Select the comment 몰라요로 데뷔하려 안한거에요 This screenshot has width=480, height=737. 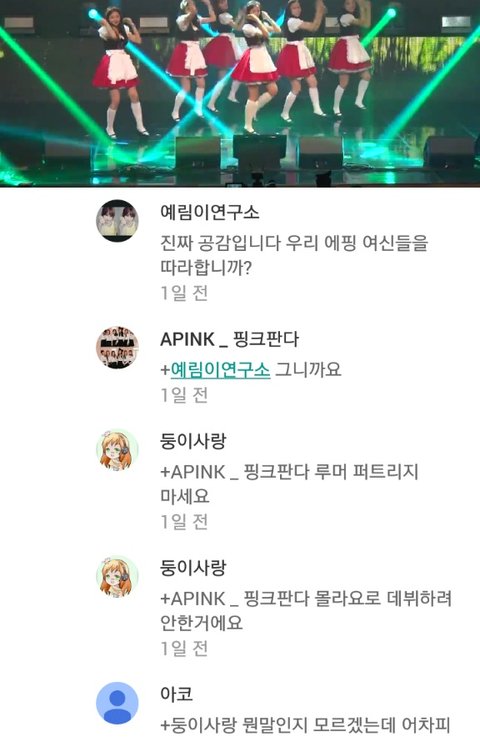[306, 611]
